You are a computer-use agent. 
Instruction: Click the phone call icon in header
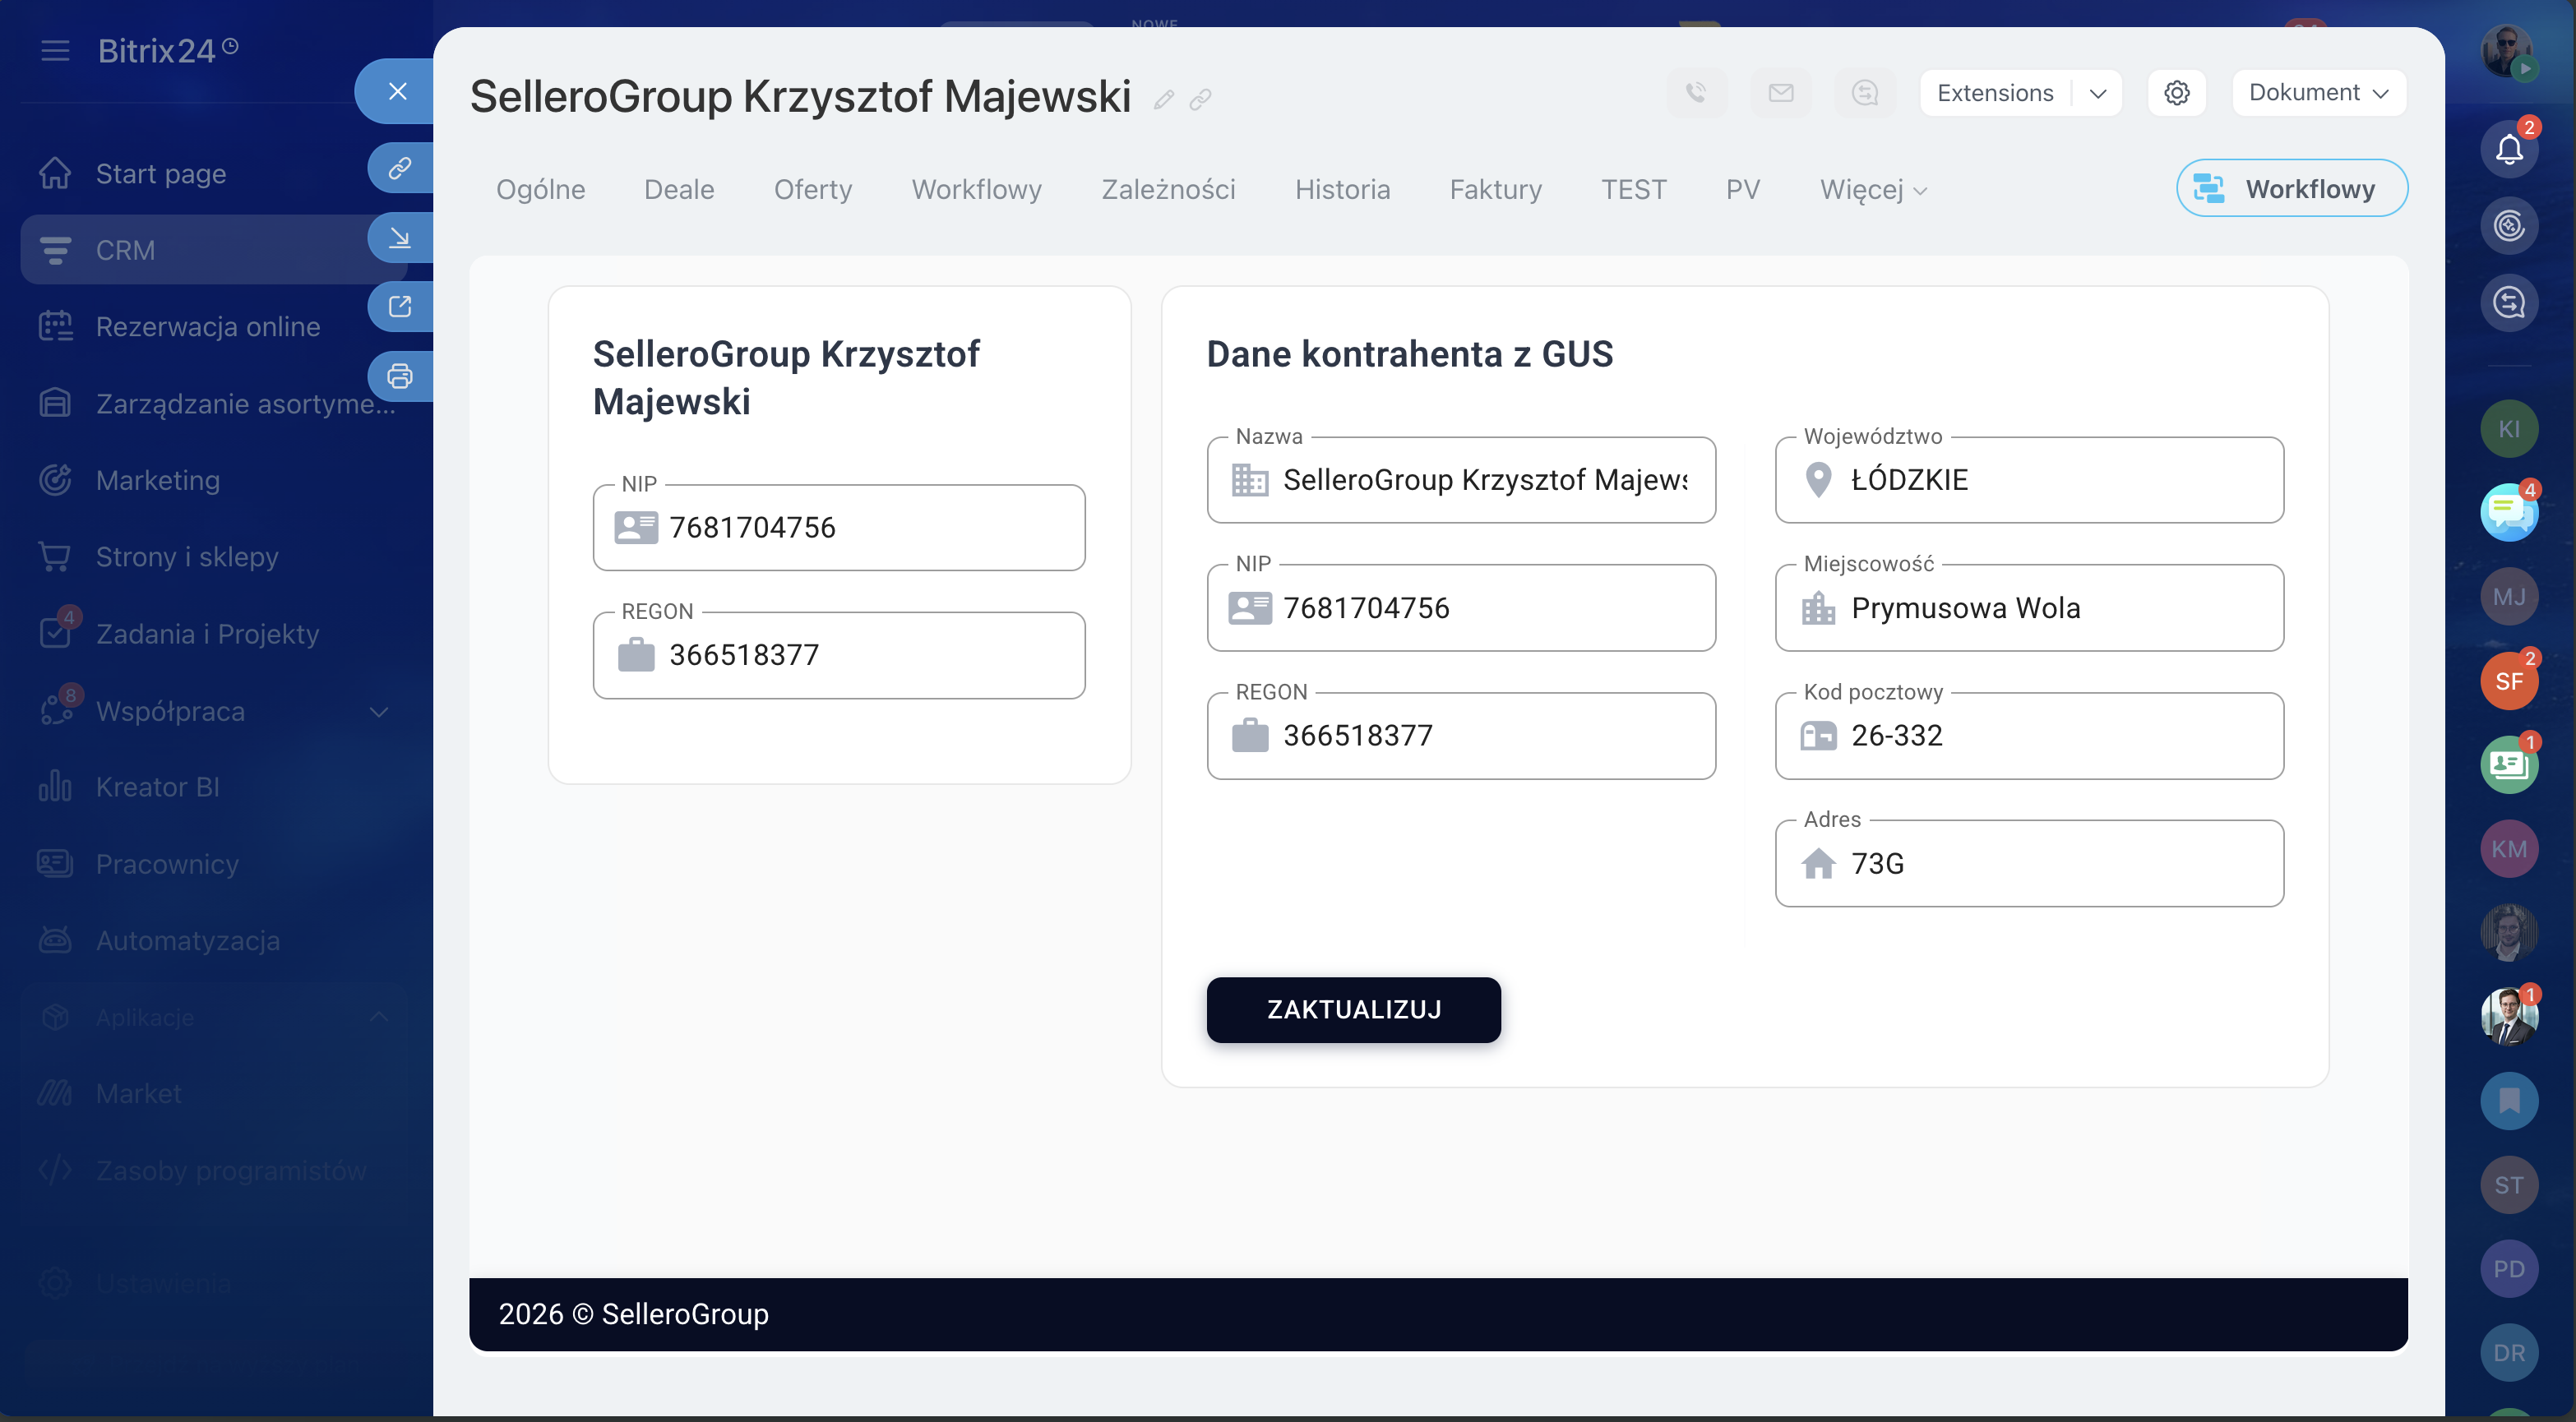(x=1696, y=93)
